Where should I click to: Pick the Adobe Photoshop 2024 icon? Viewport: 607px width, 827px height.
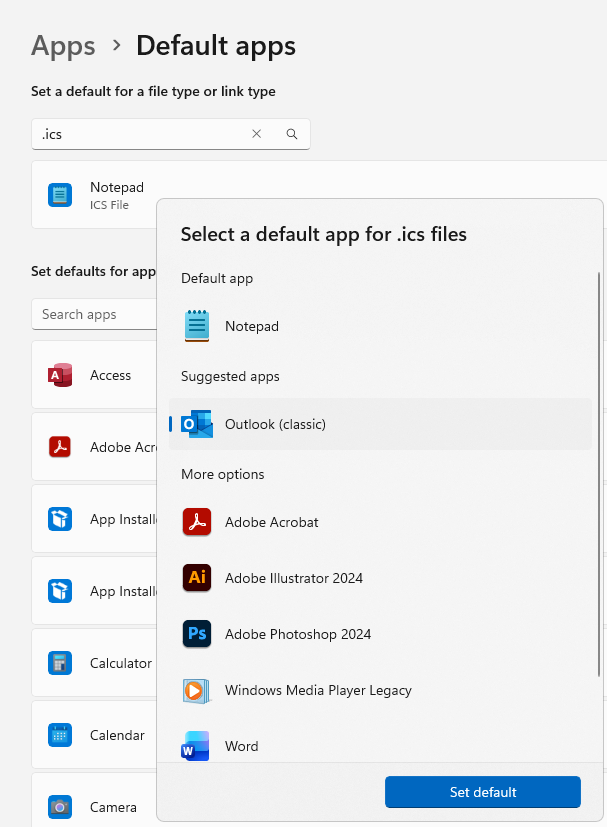[x=197, y=634]
